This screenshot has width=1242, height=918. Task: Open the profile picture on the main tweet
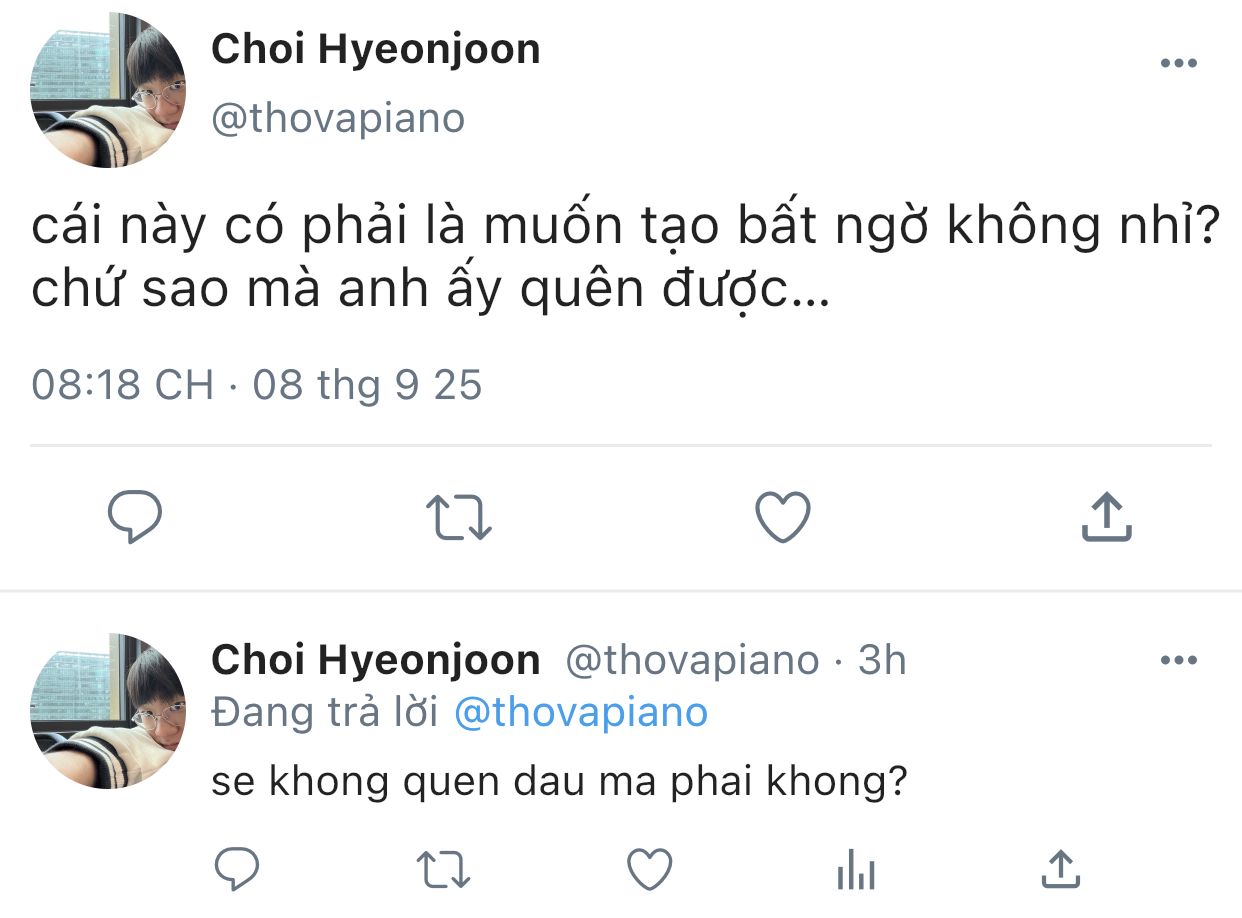(108, 90)
